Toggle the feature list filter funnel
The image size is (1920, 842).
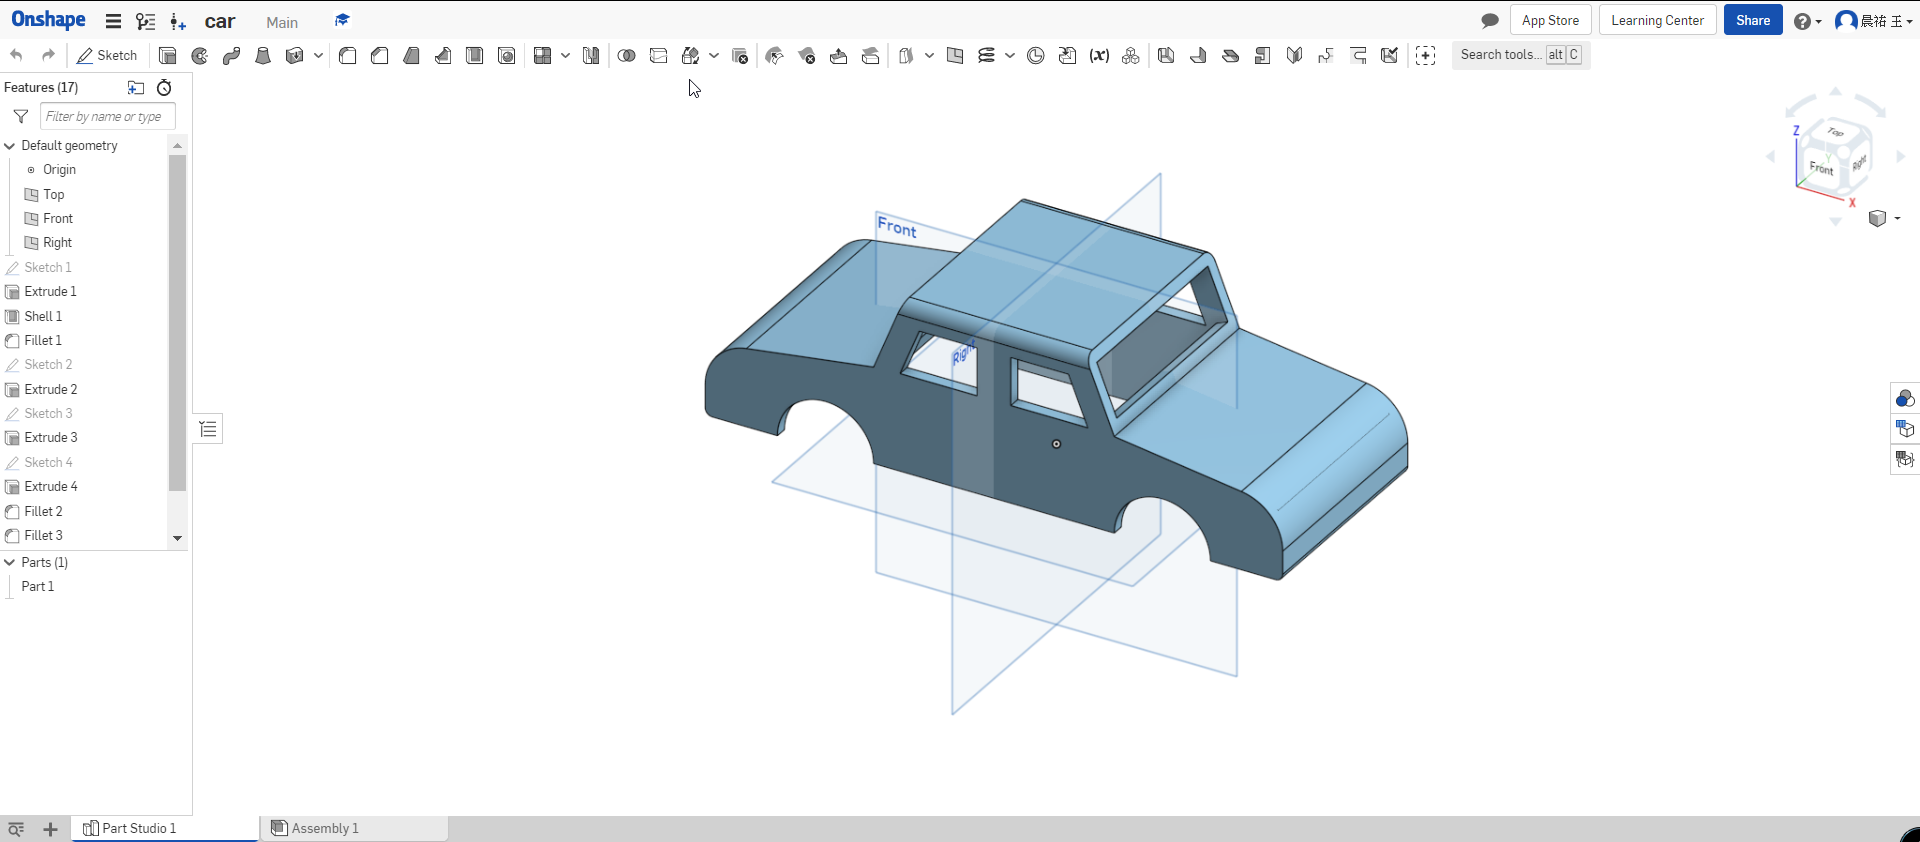click(x=21, y=117)
